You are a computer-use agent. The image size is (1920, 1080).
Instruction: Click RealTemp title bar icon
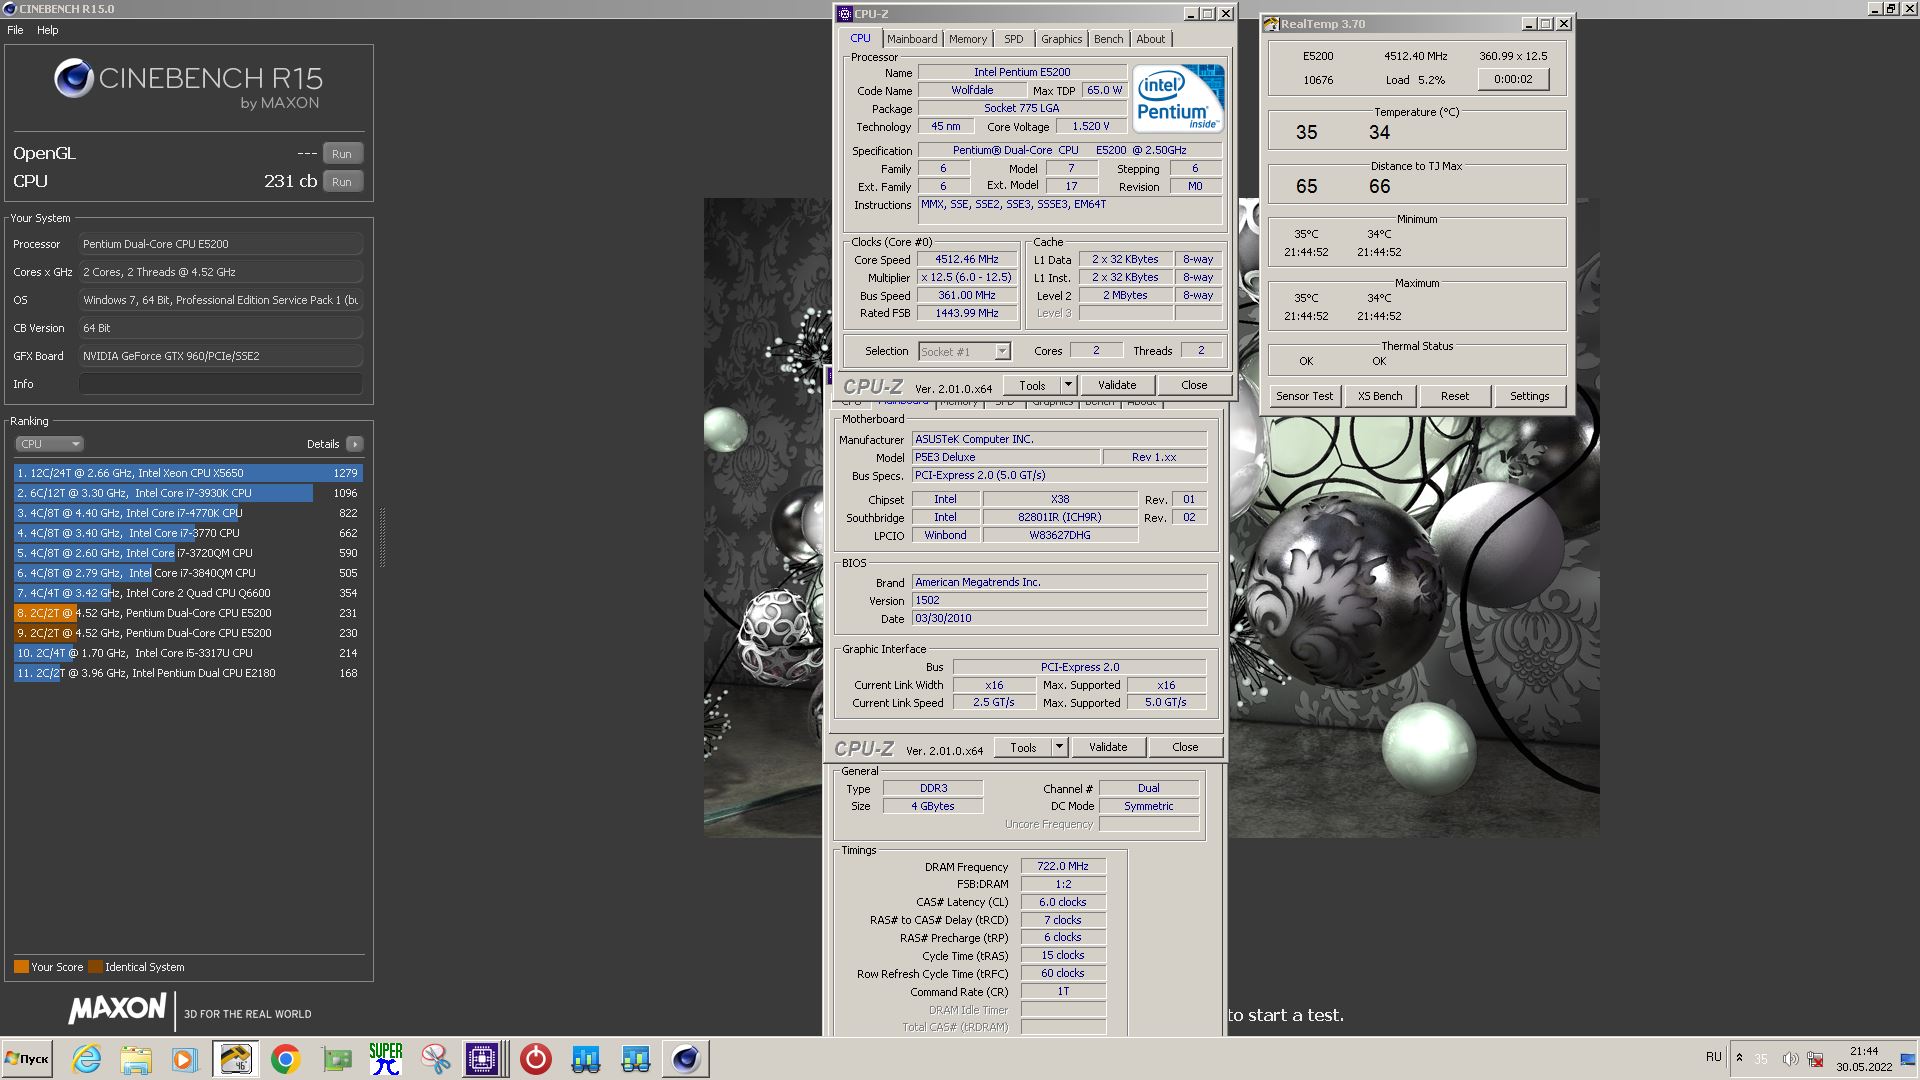click(x=1272, y=24)
